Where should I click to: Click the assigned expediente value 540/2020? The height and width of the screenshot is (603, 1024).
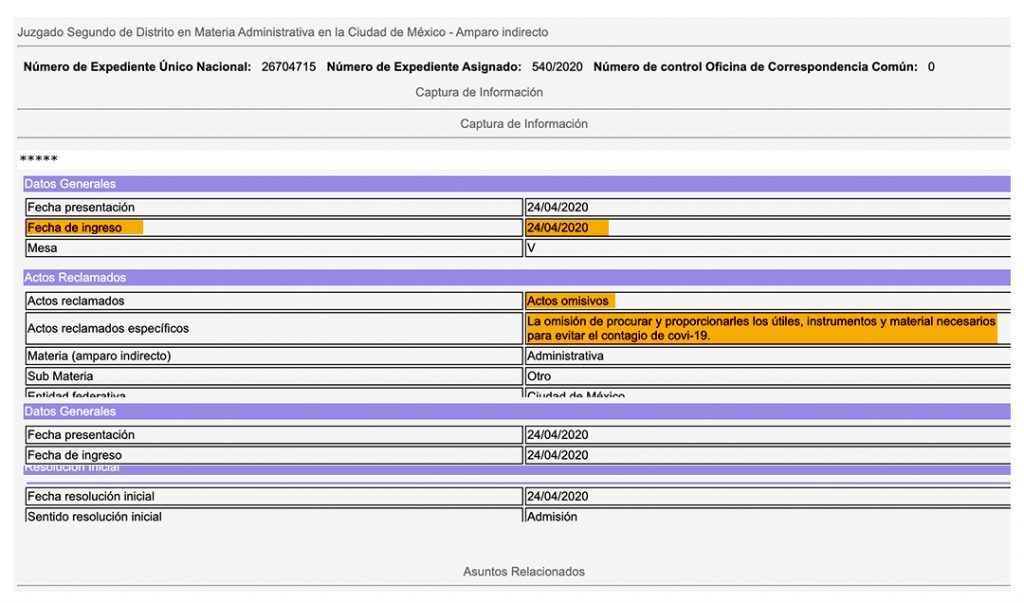[x=557, y=67]
